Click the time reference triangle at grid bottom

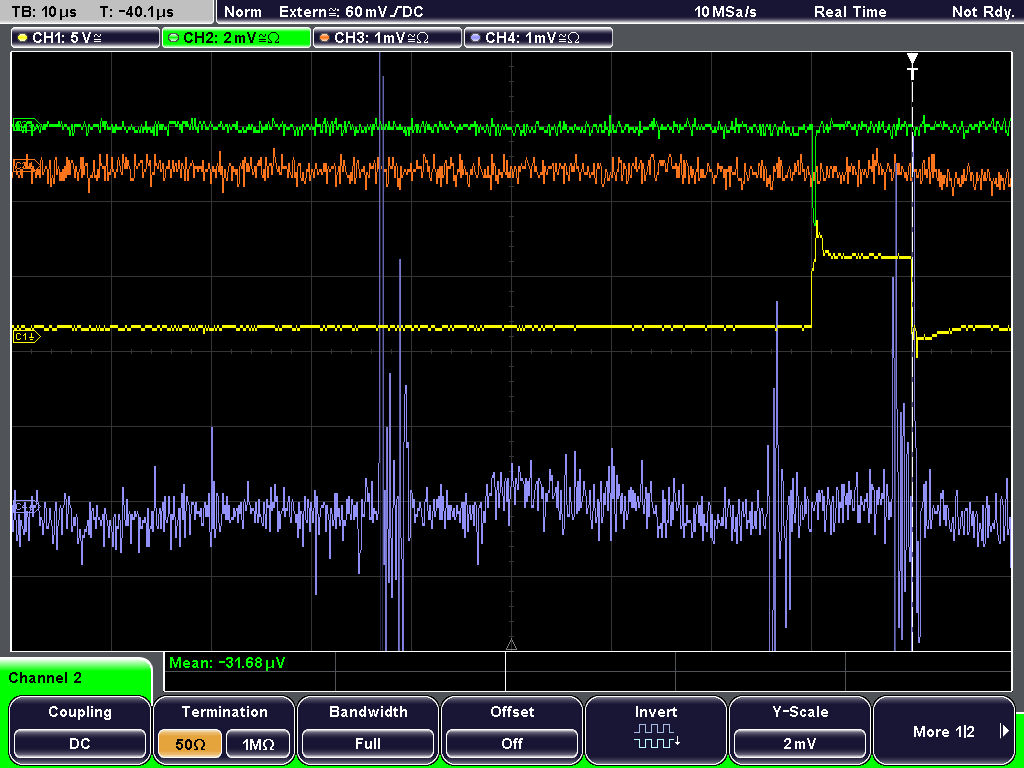(x=511, y=645)
